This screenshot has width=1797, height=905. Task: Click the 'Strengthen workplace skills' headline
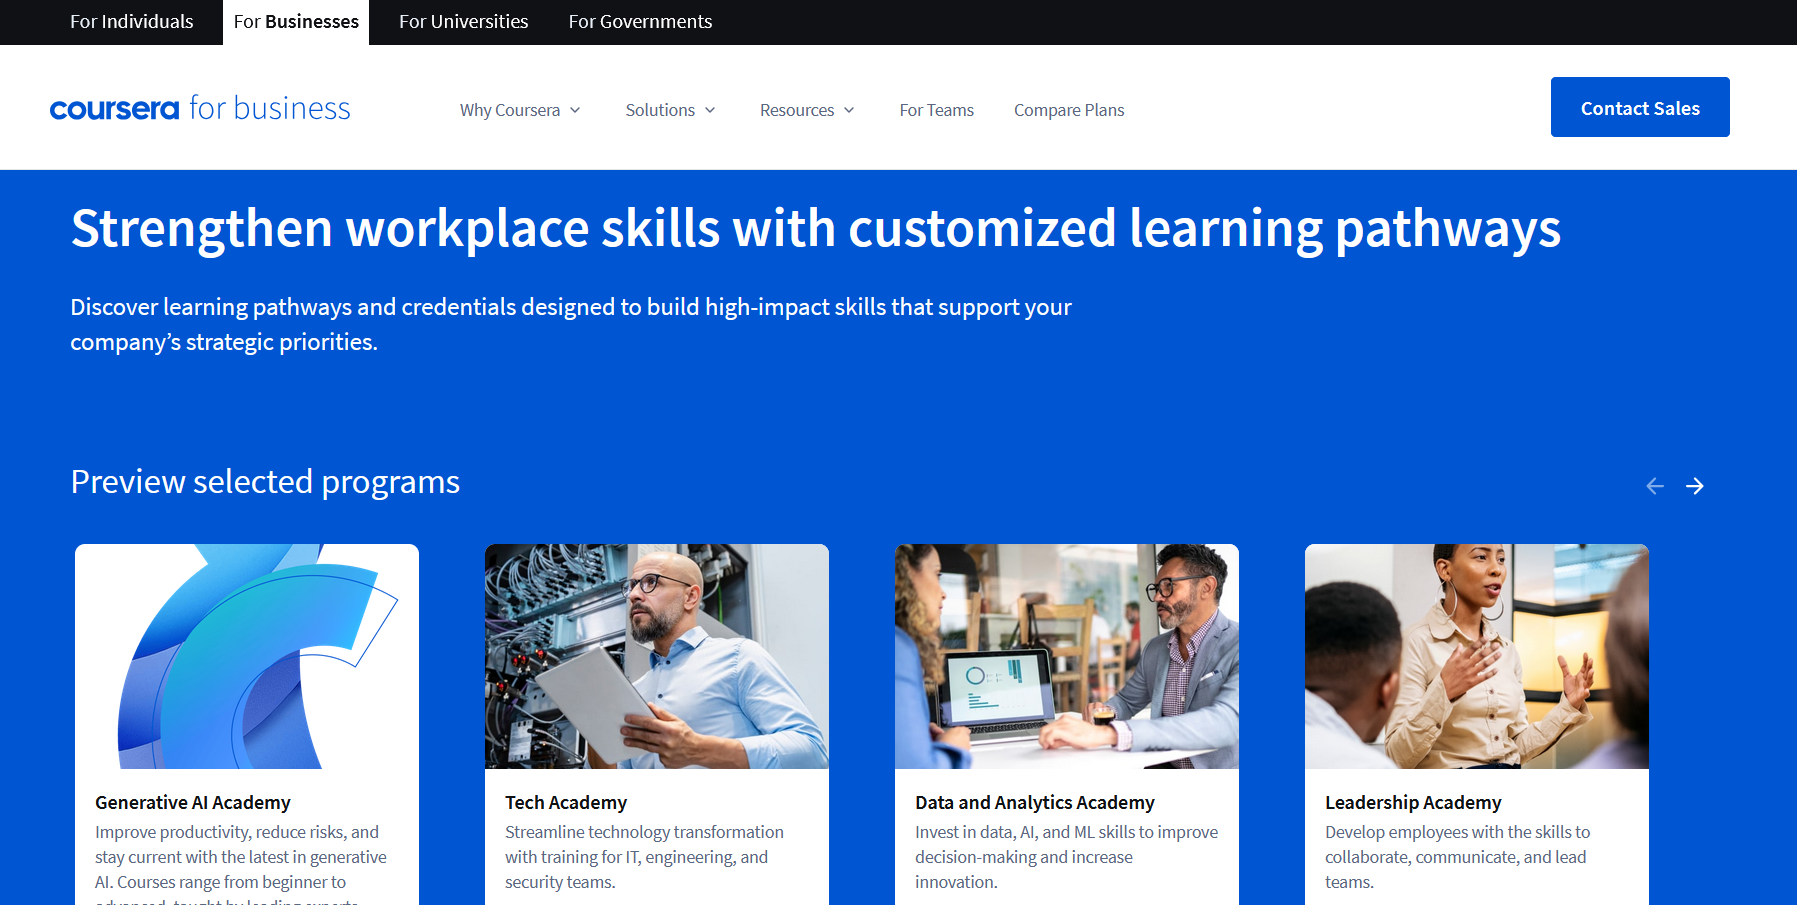click(815, 229)
